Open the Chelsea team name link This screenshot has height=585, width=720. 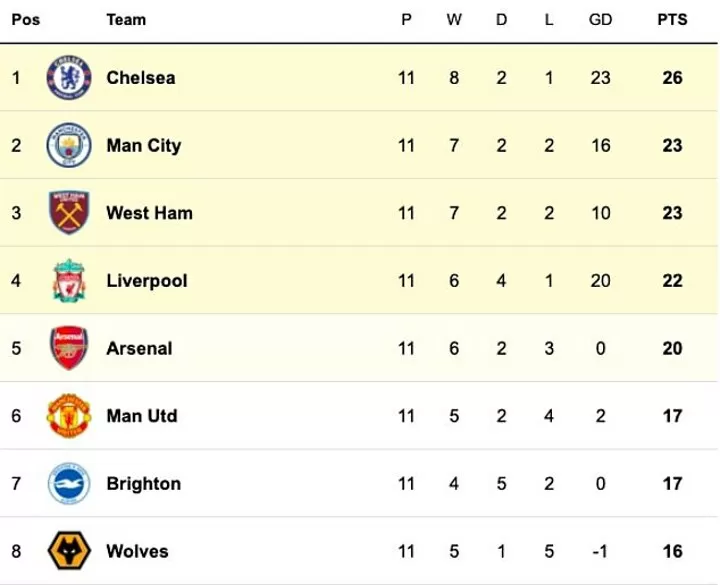click(x=141, y=78)
